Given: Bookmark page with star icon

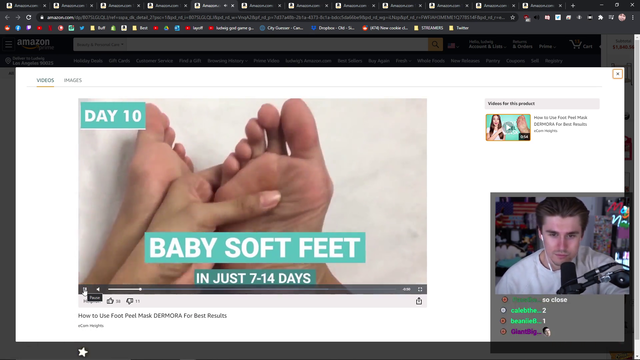Looking at the screenshot, I should pos(513,18).
